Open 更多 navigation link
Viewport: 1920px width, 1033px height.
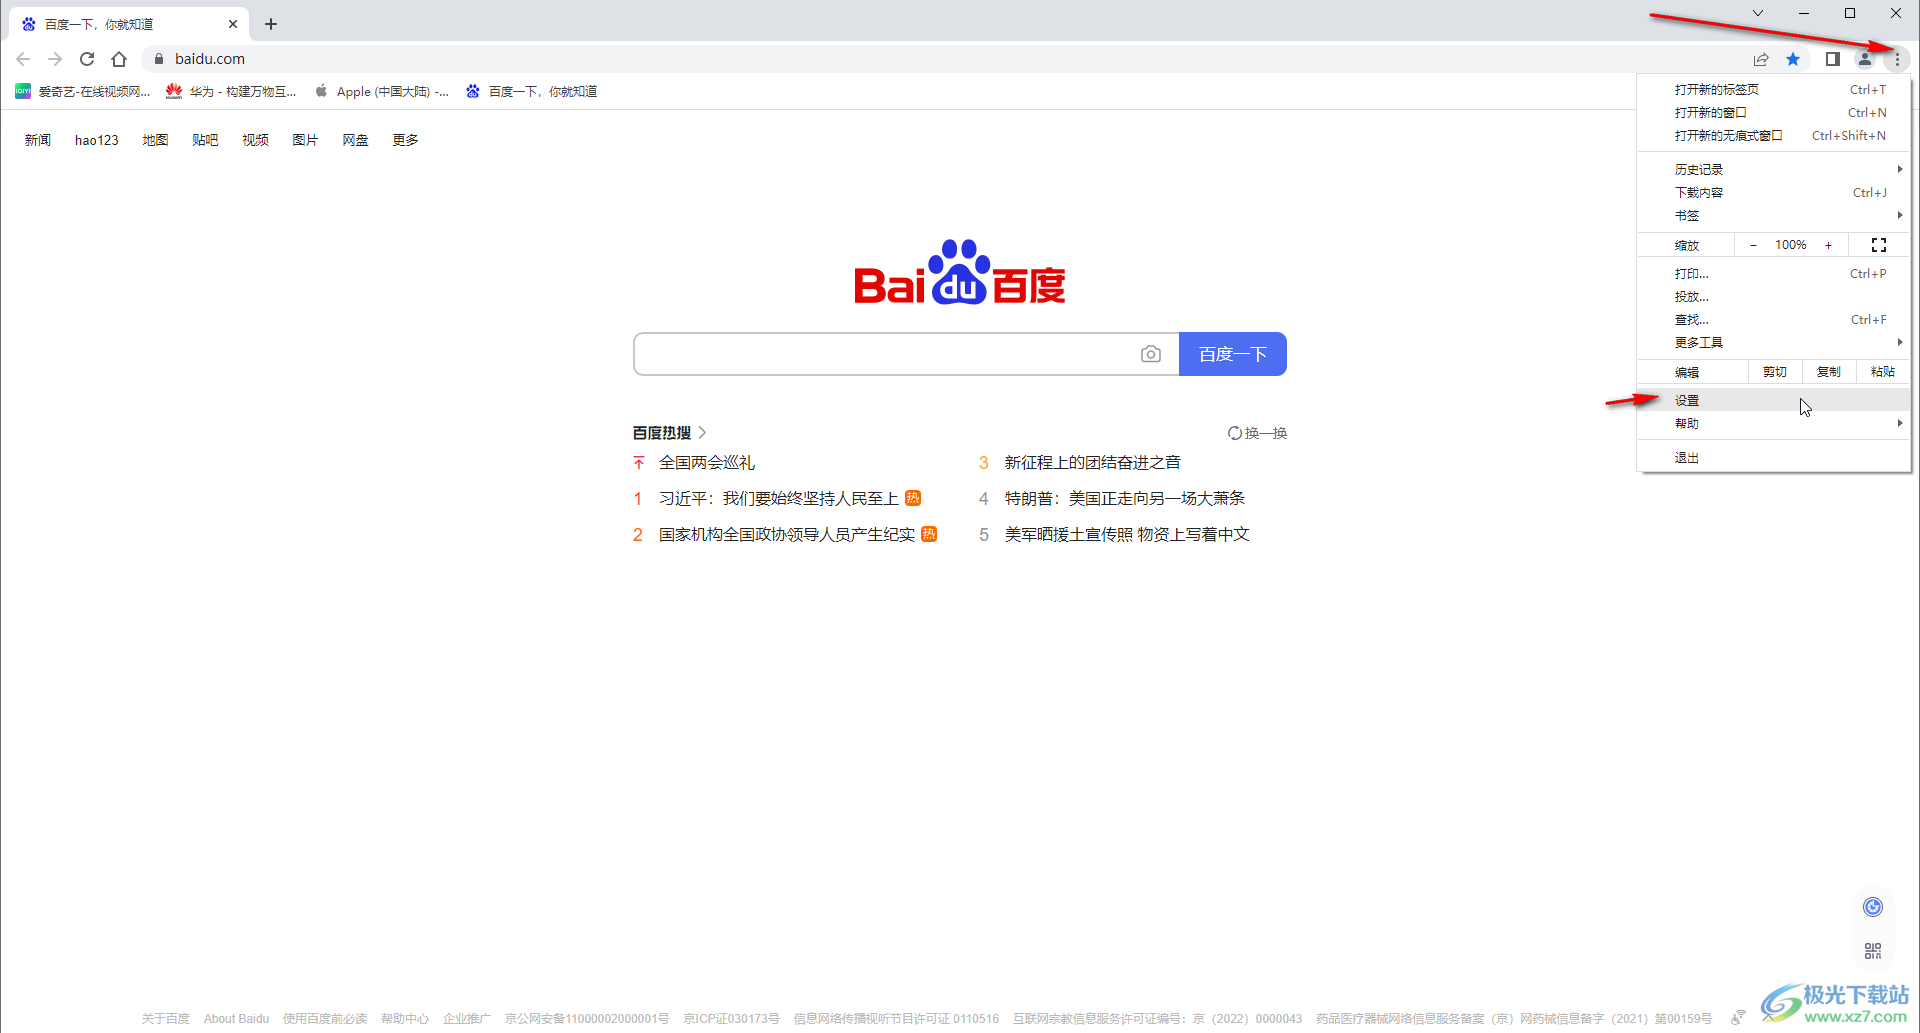tap(405, 140)
